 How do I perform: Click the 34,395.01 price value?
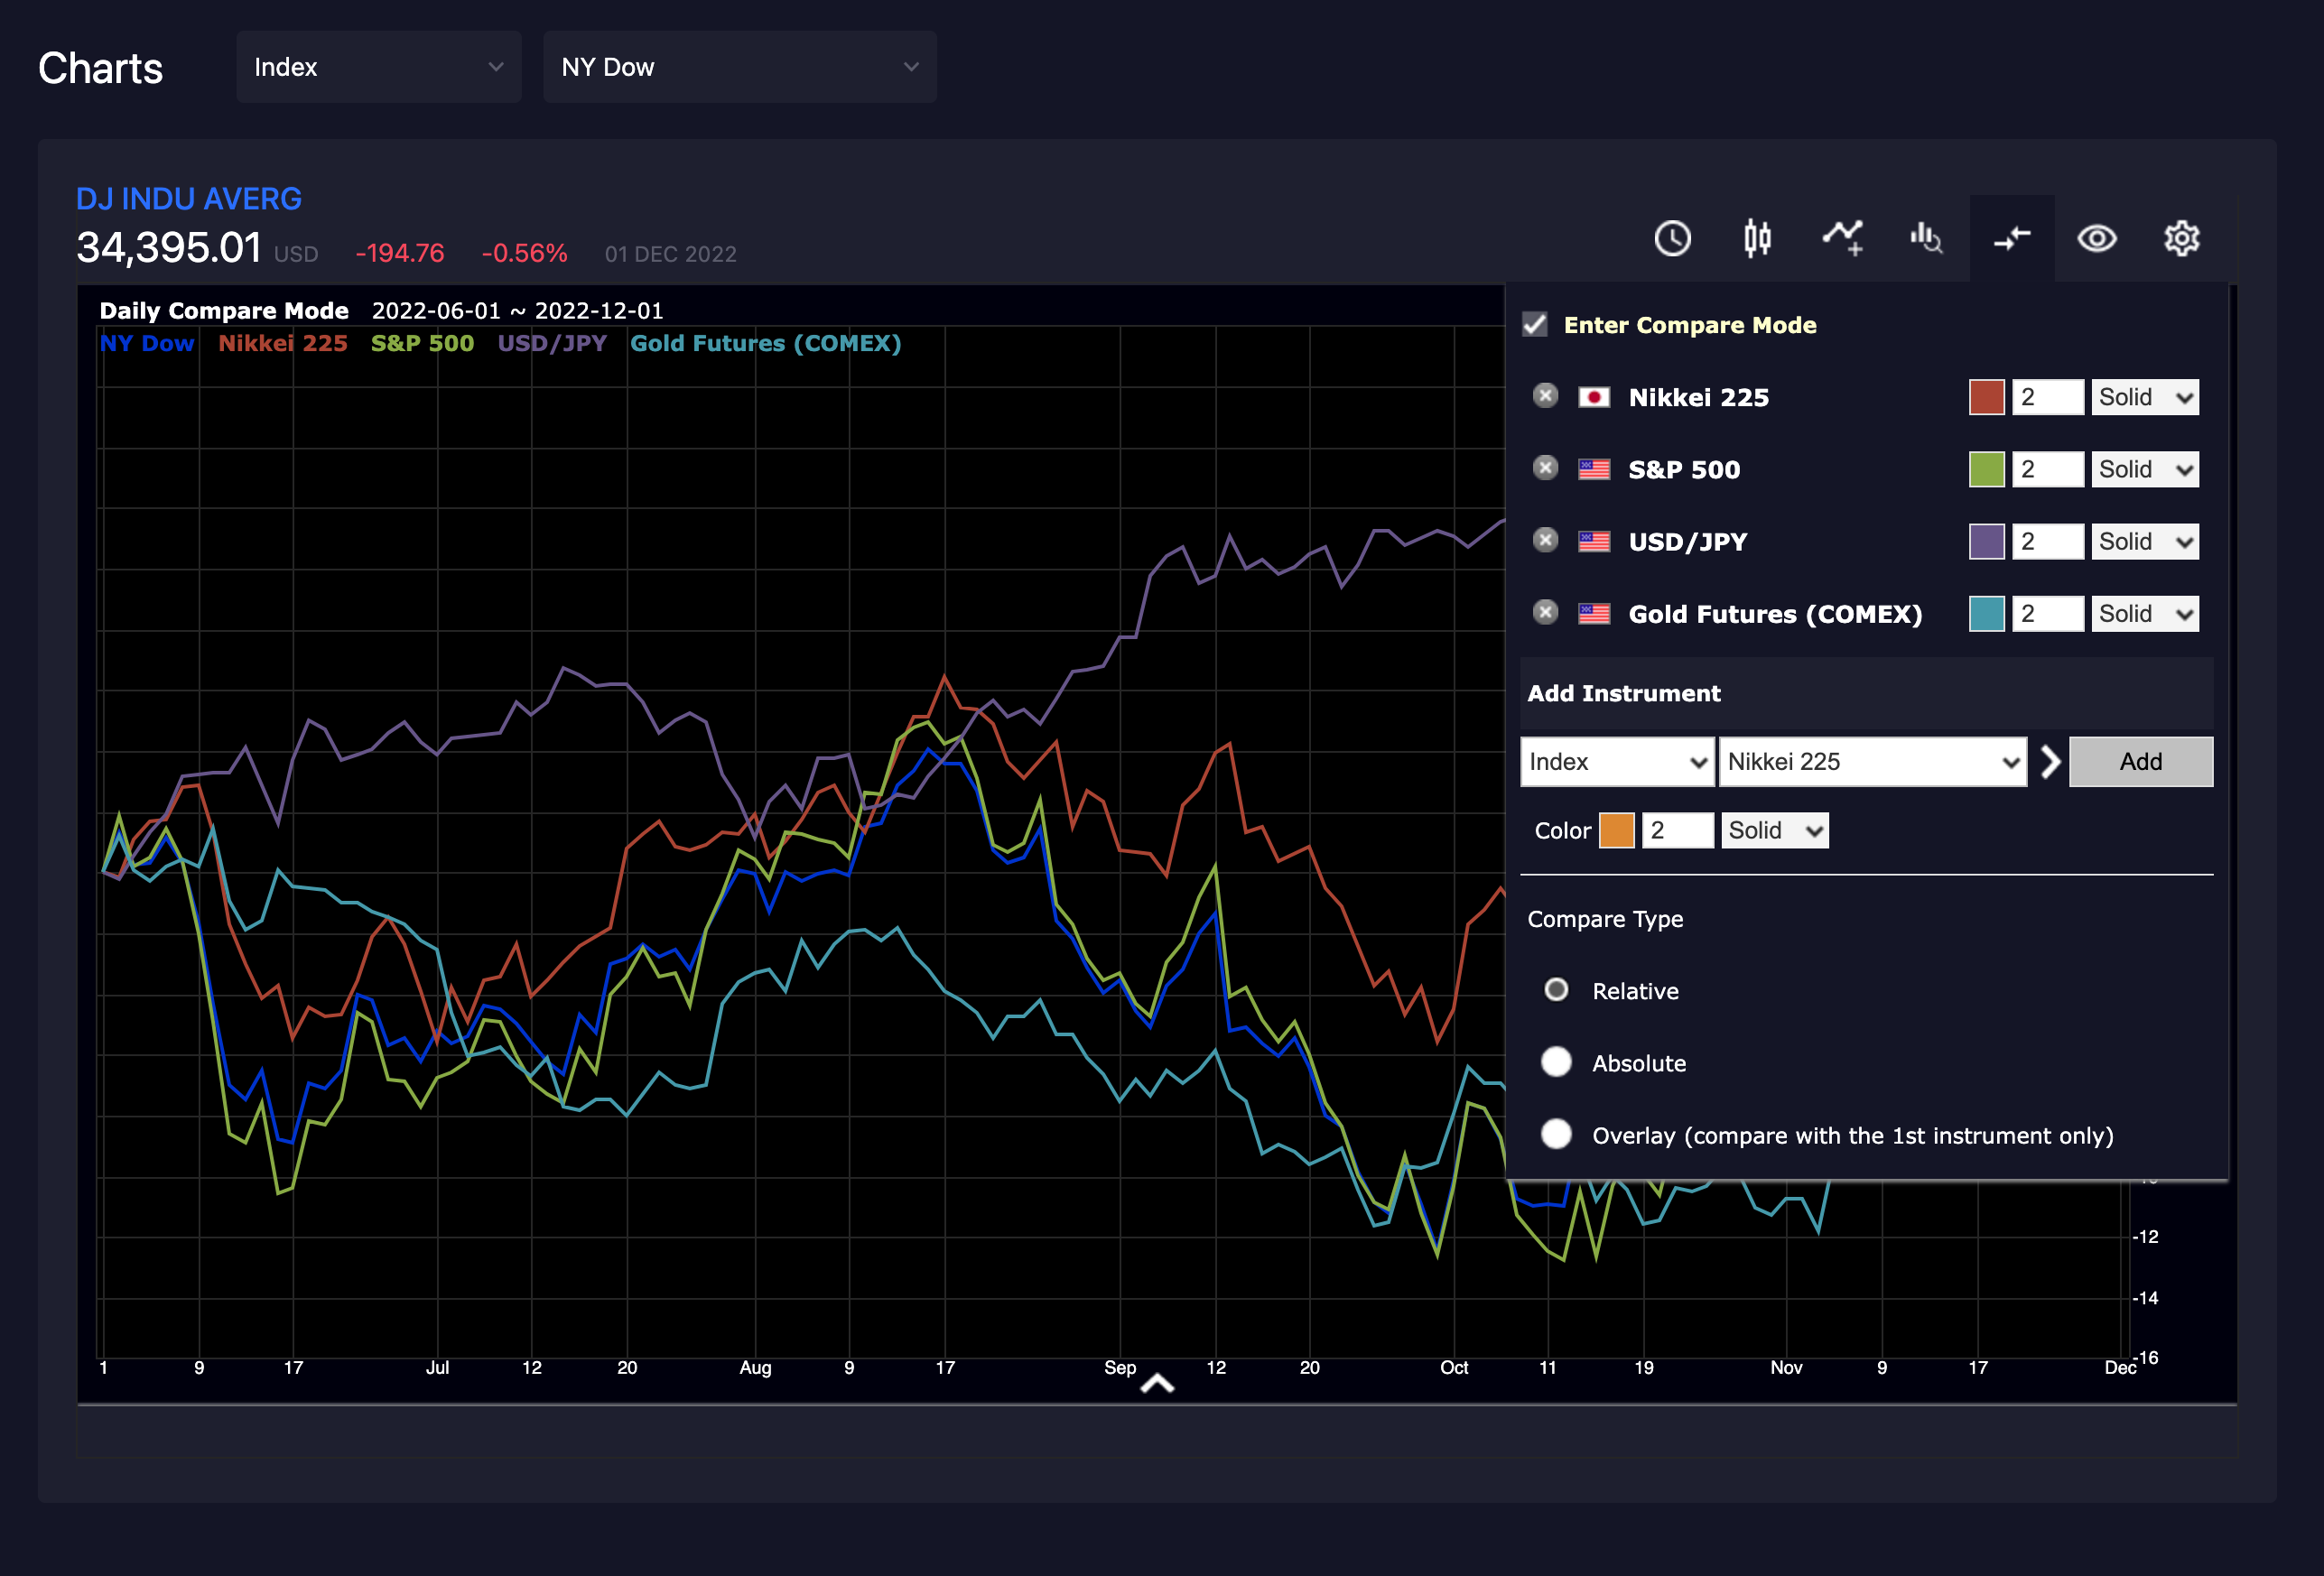click(169, 247)
